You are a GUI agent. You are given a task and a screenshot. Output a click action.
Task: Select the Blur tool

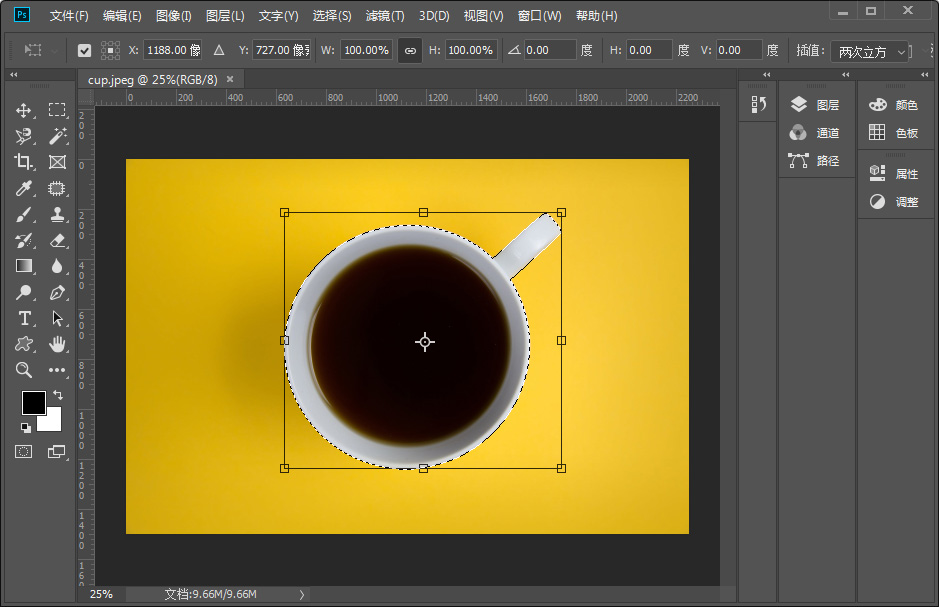pos(57,266)
